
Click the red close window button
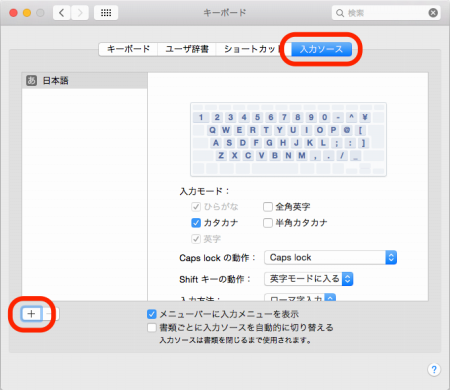(13, 13)
